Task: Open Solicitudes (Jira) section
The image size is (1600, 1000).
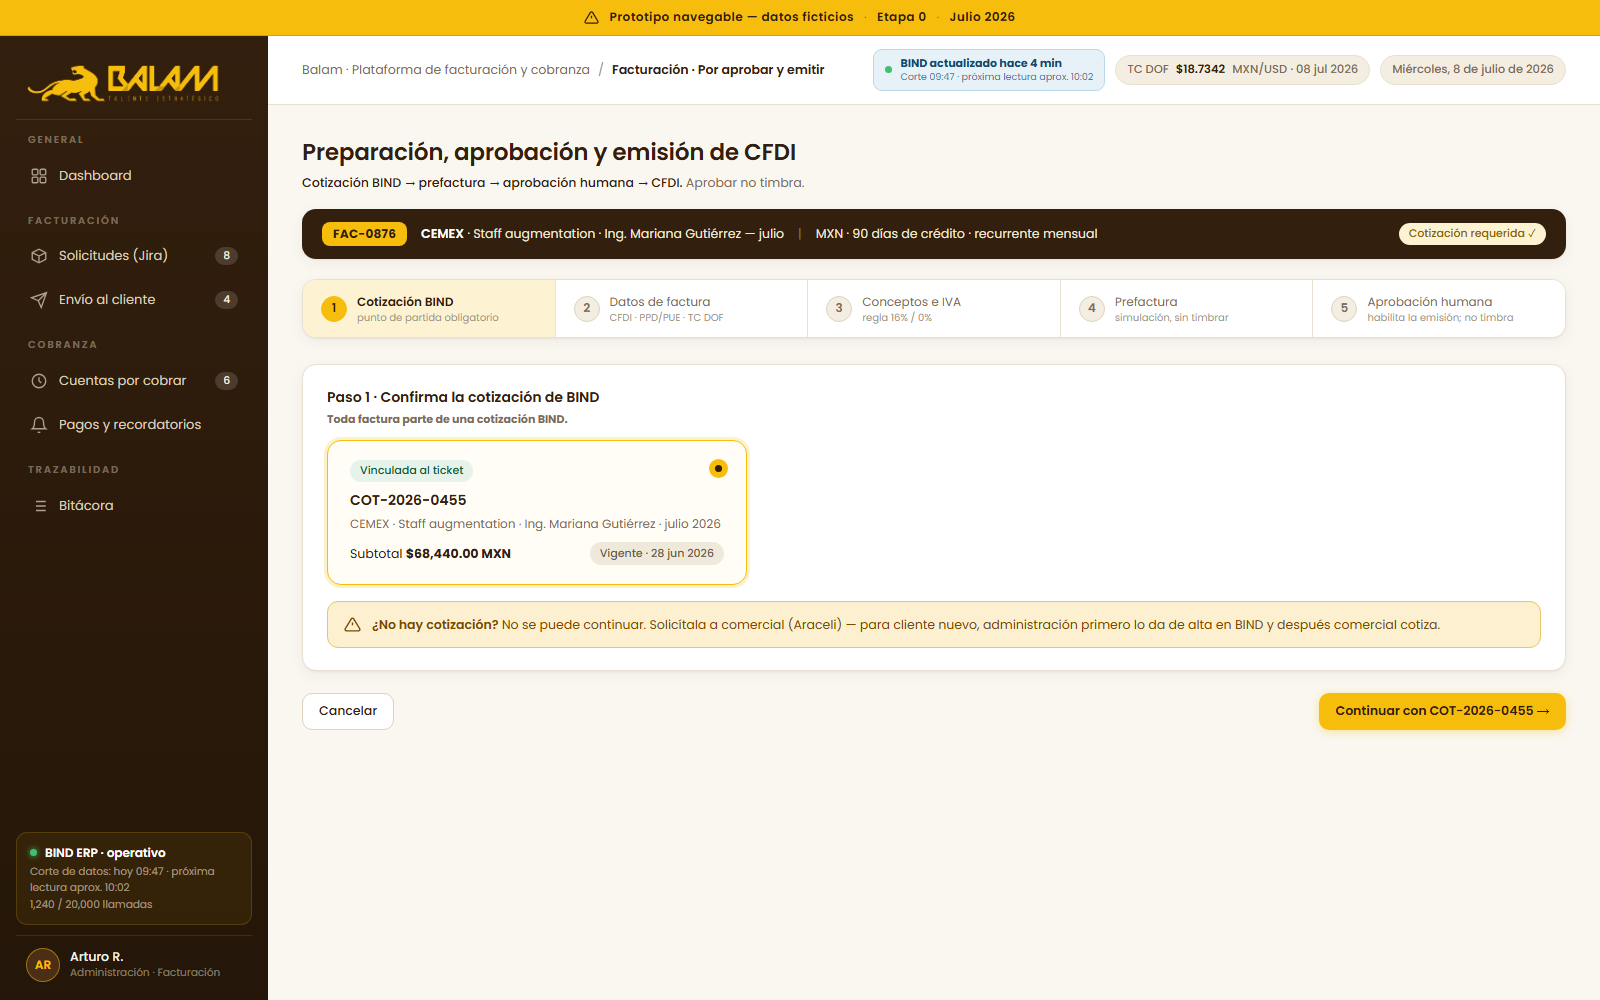Action: [x=134, y=256]
